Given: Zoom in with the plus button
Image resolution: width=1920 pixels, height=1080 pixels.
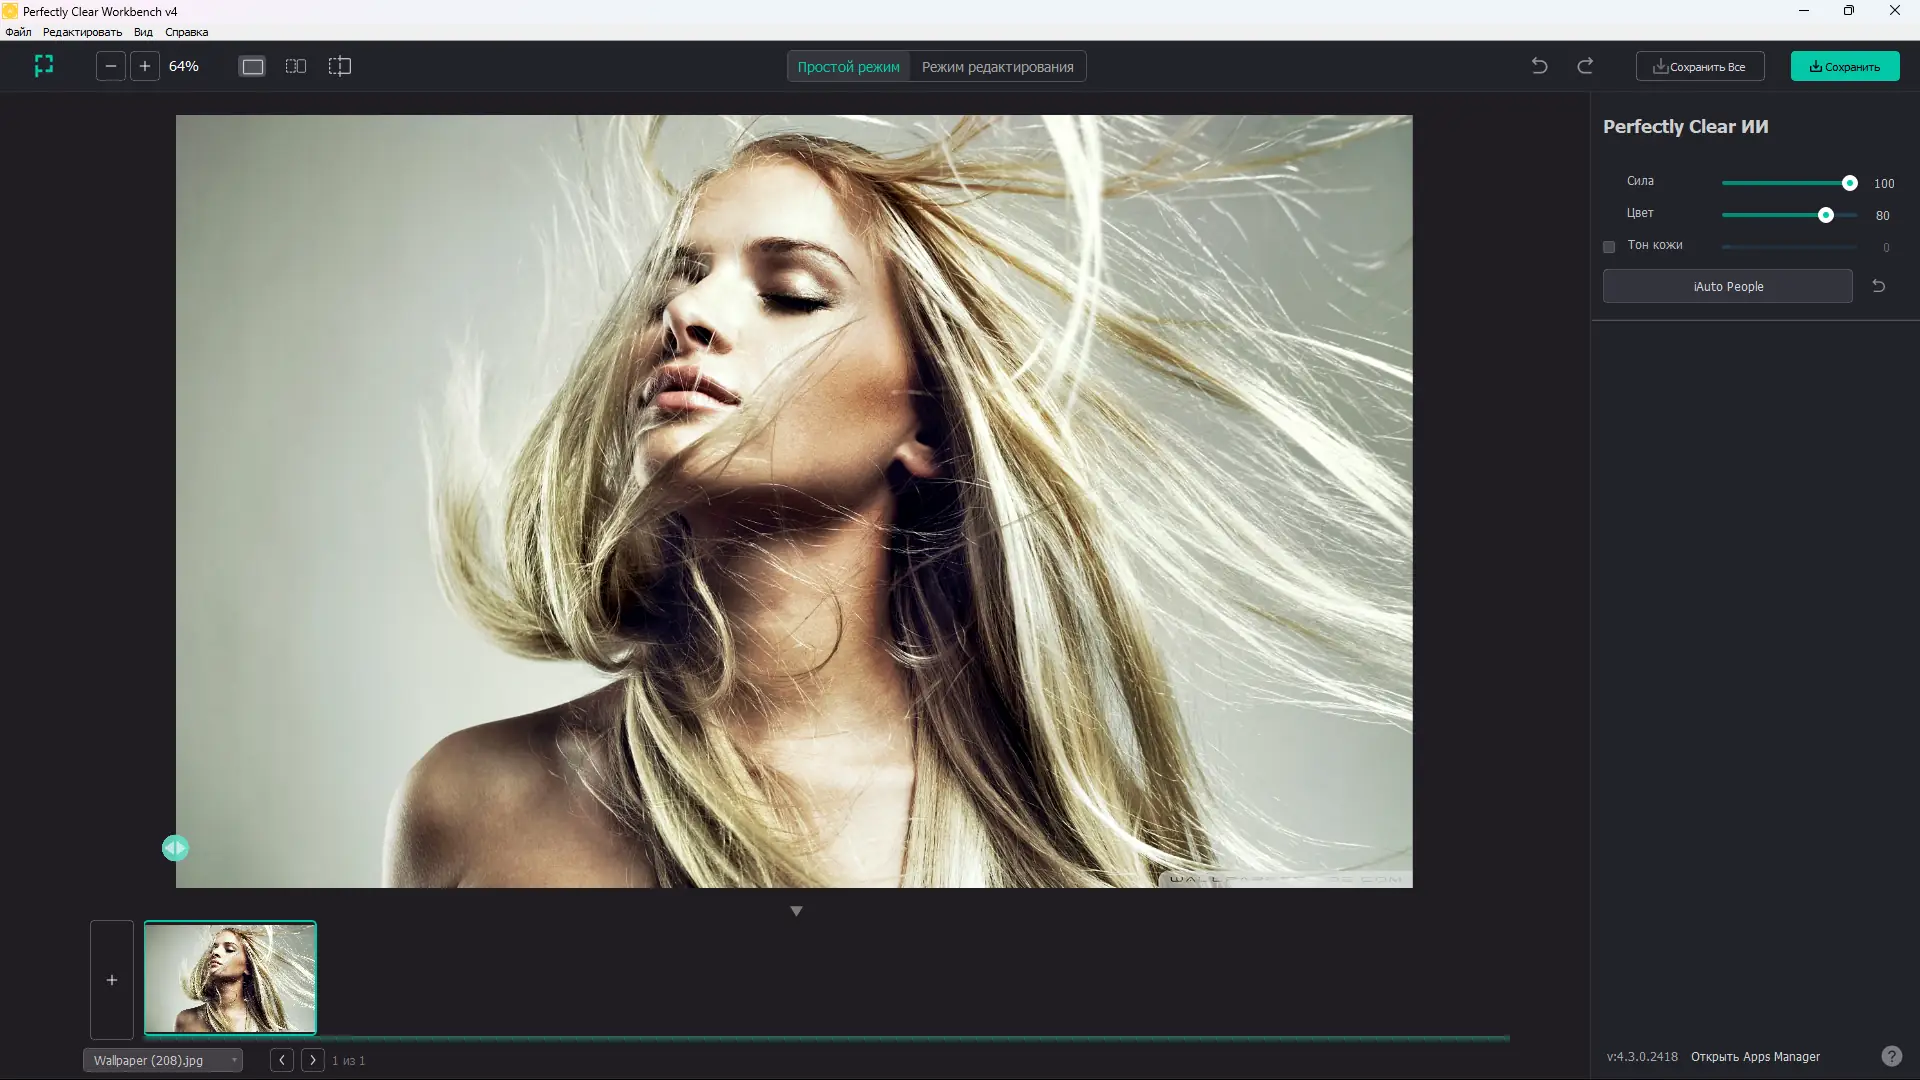Looking at the screenshot, I should (x=145, y=66).
